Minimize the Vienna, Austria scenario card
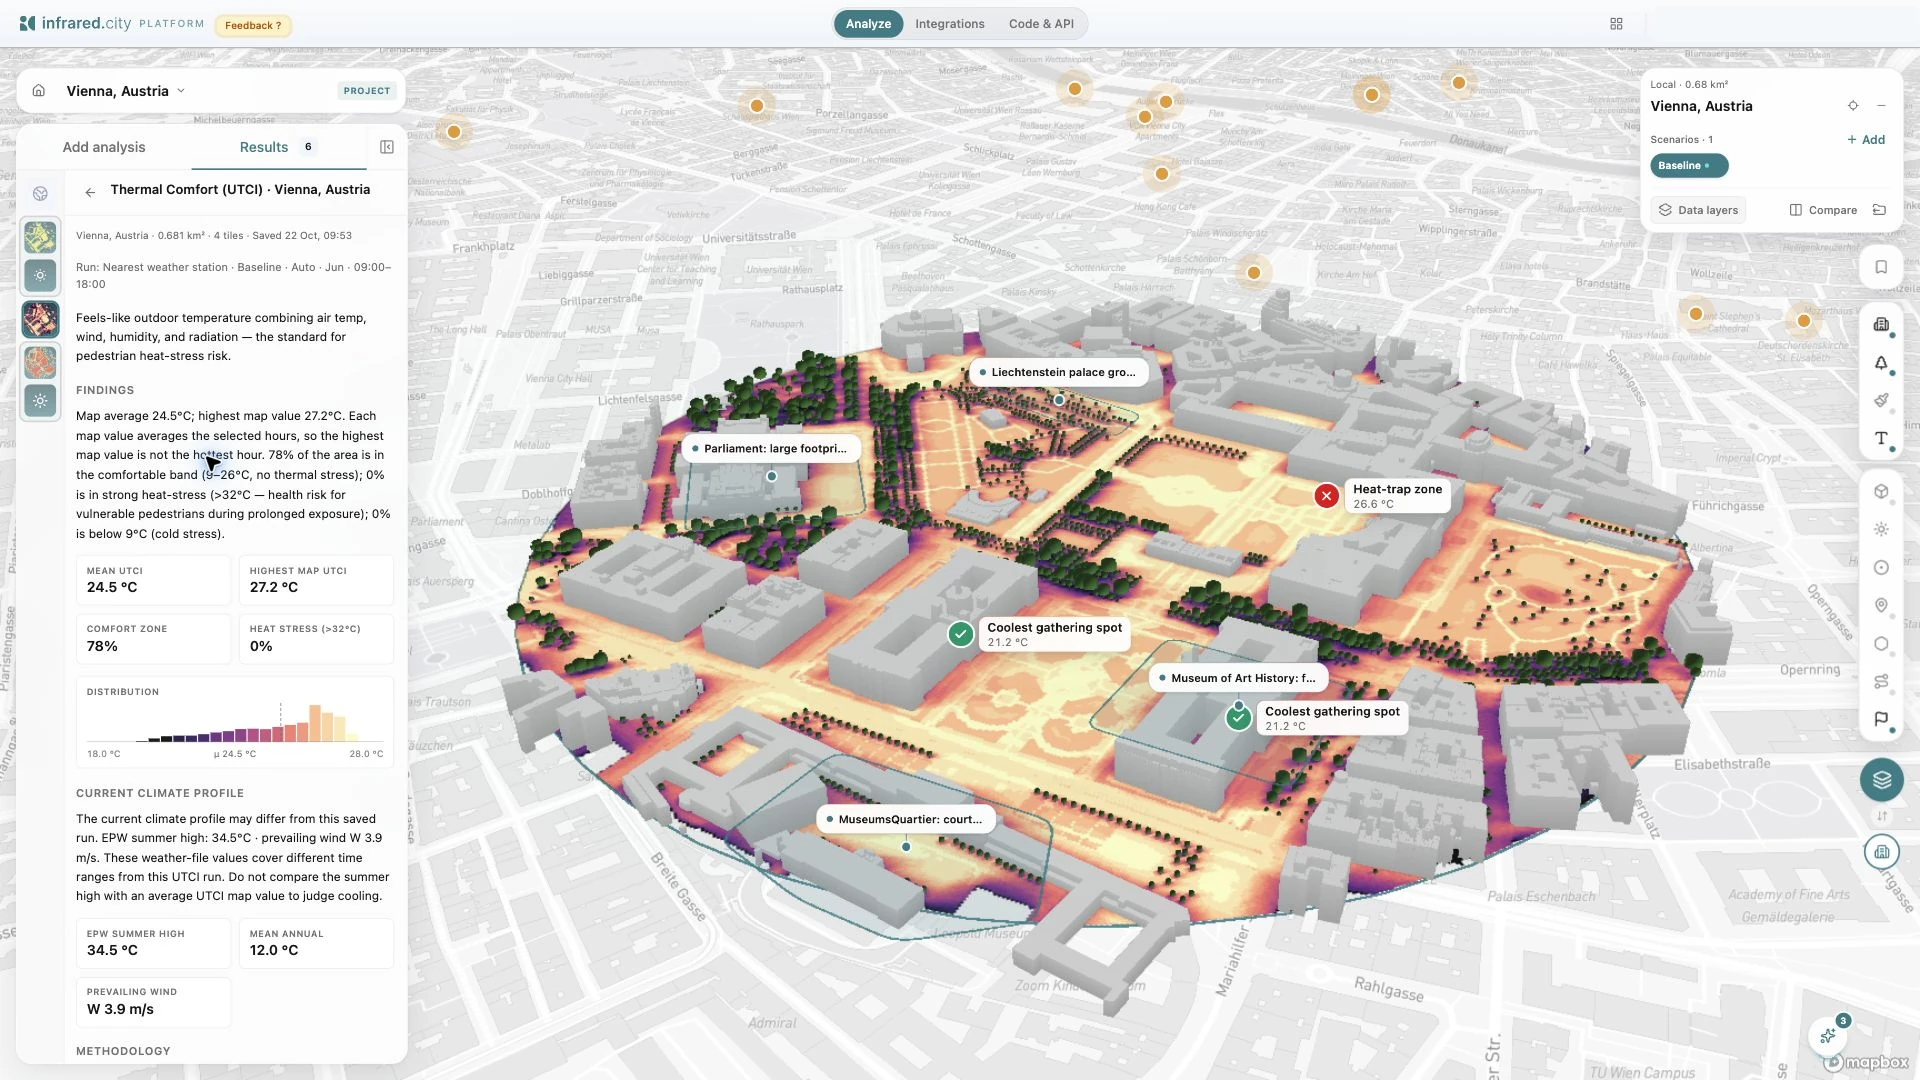 [1881, 106]
